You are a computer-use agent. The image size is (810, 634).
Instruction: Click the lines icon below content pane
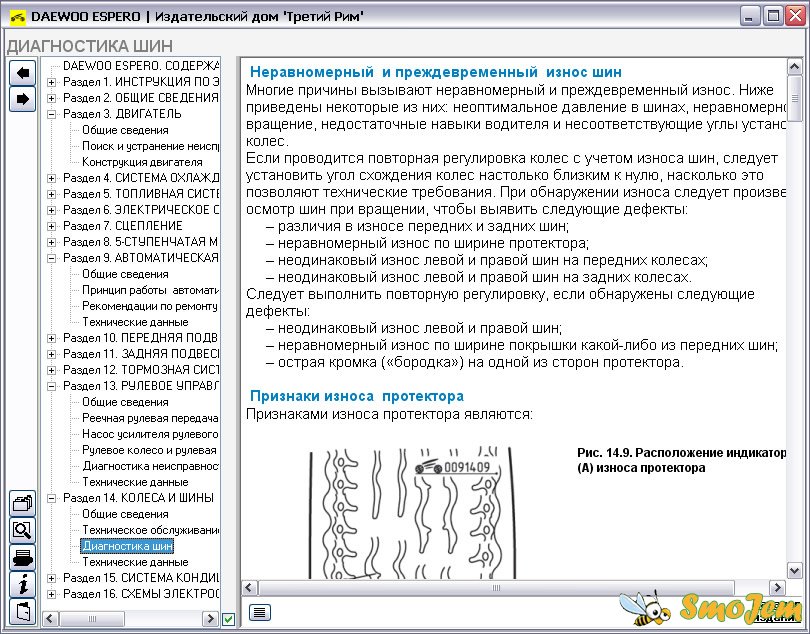260,612
